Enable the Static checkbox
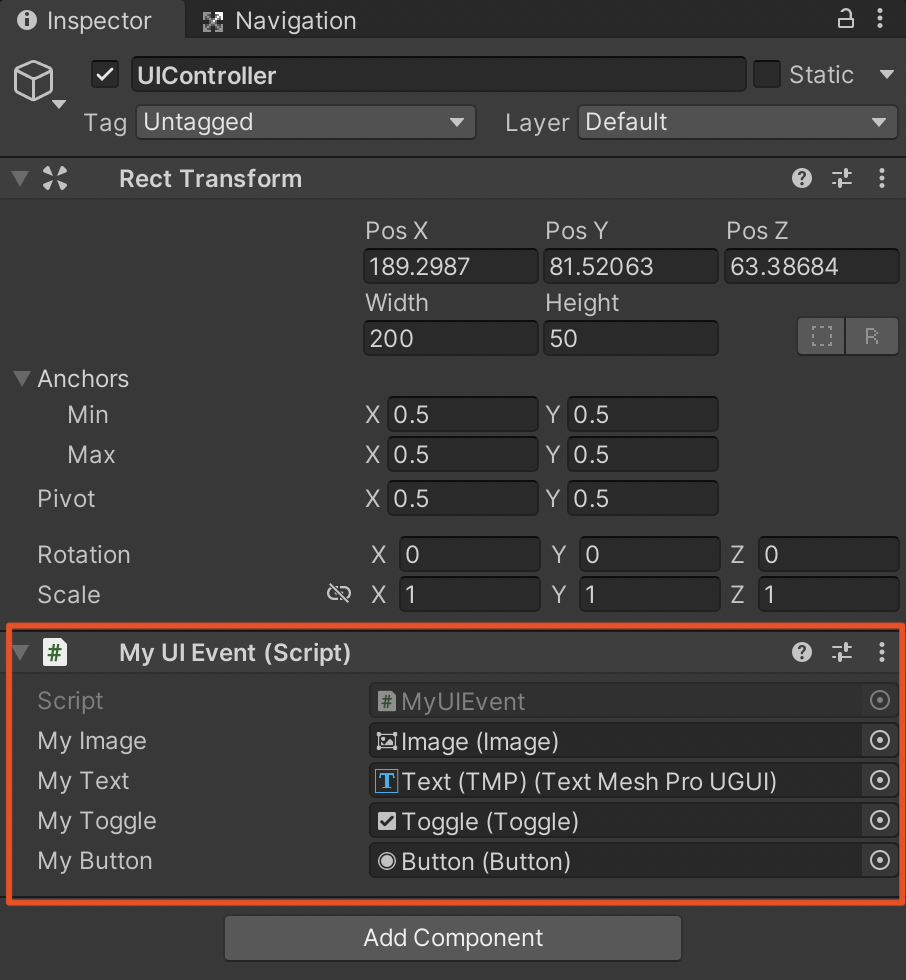906x980 pixels. pyautogui.click(x=767, y=74)
